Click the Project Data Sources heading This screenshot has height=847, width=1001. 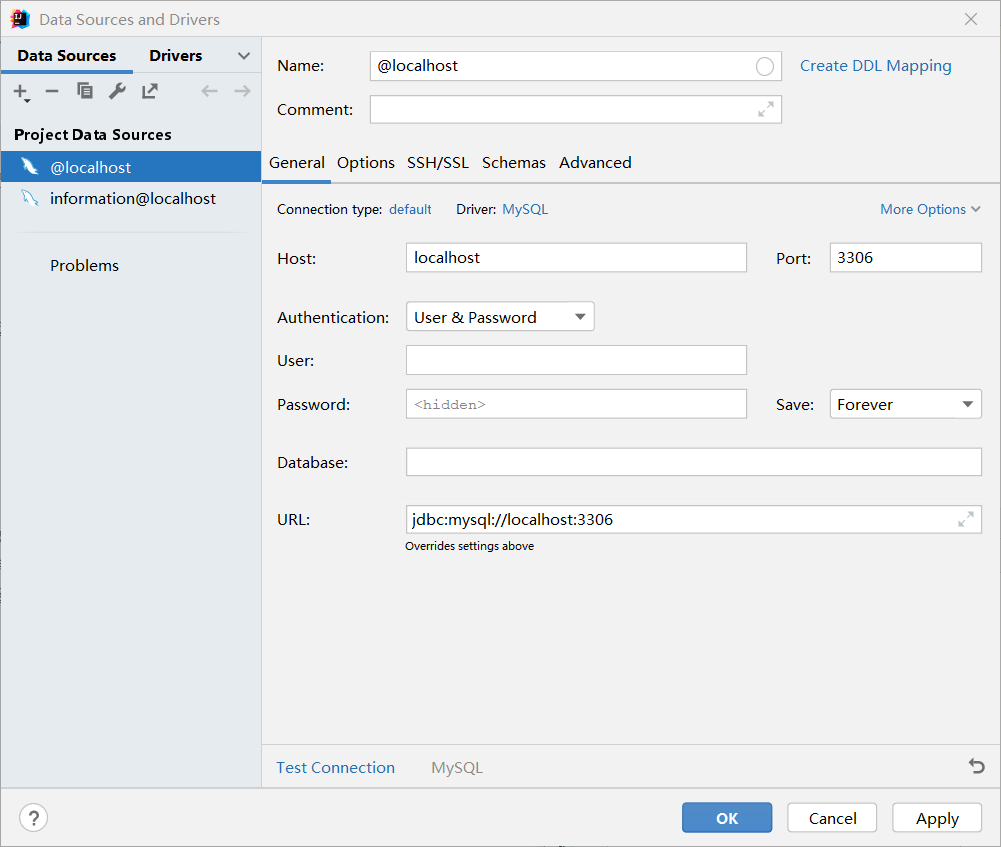click(x=93, y=135)
